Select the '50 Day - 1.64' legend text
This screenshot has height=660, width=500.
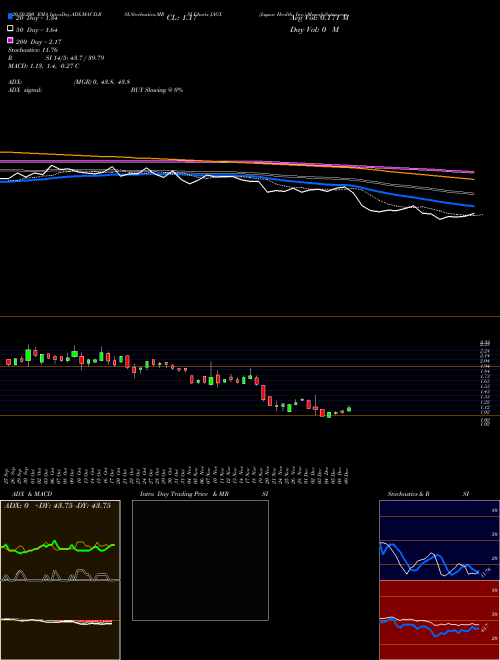click(37, 30)
